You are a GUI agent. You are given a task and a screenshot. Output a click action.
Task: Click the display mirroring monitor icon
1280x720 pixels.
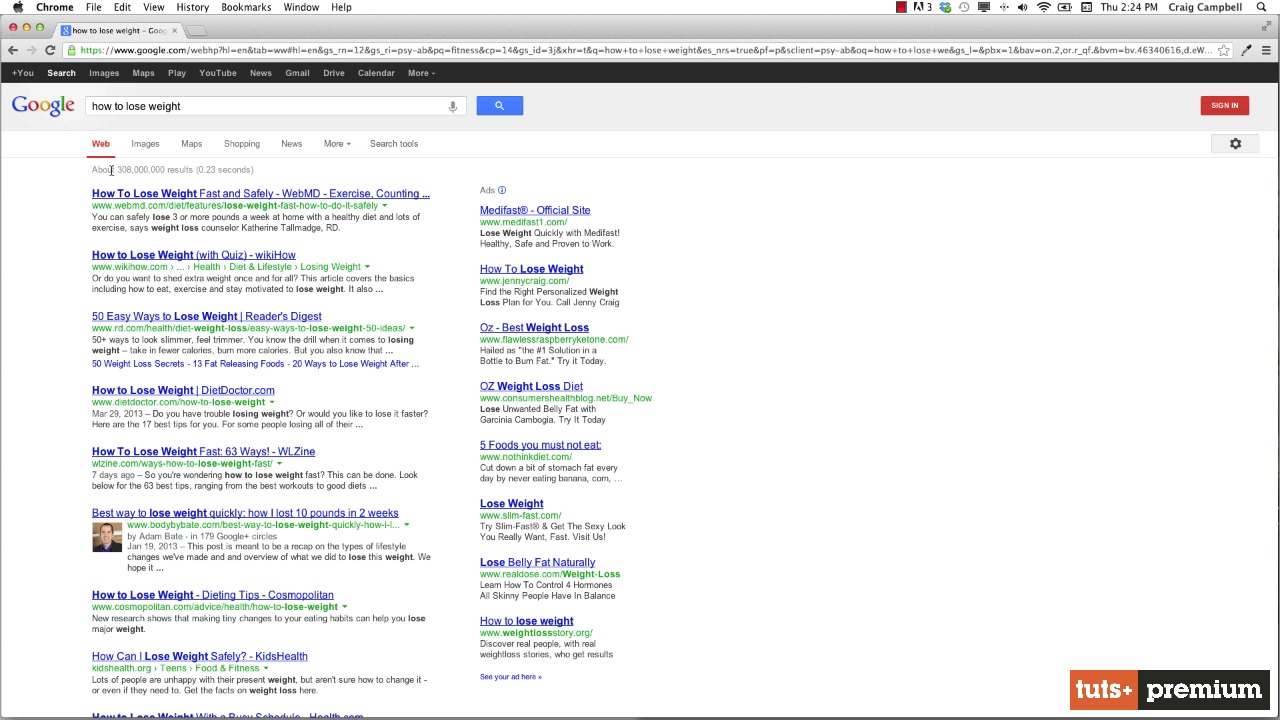point(984,7)
